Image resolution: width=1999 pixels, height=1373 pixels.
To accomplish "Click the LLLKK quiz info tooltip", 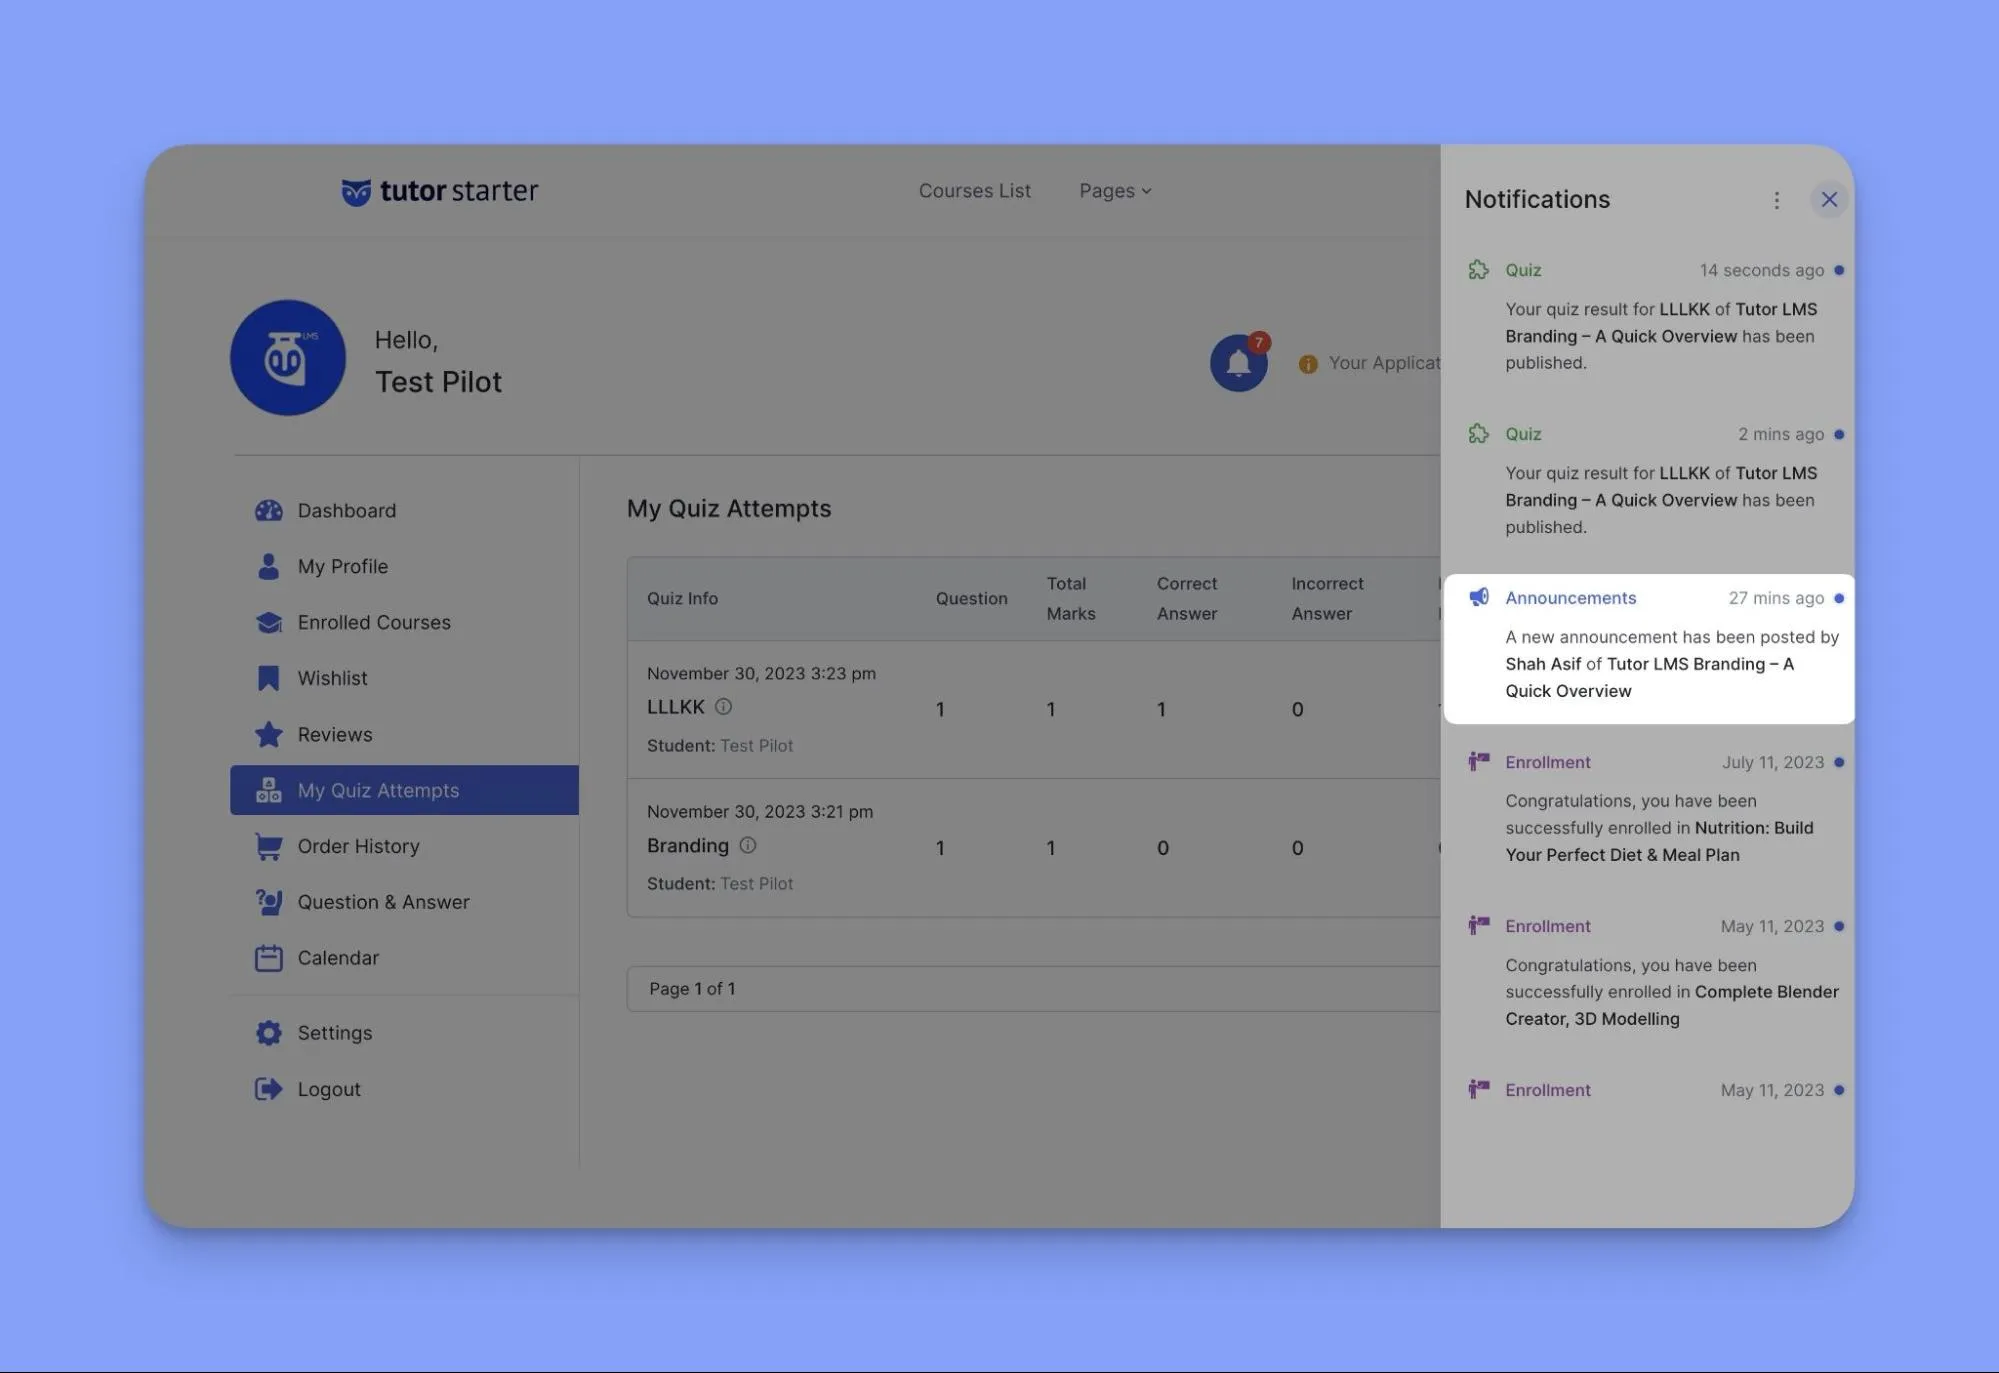I will coord(725,706).
